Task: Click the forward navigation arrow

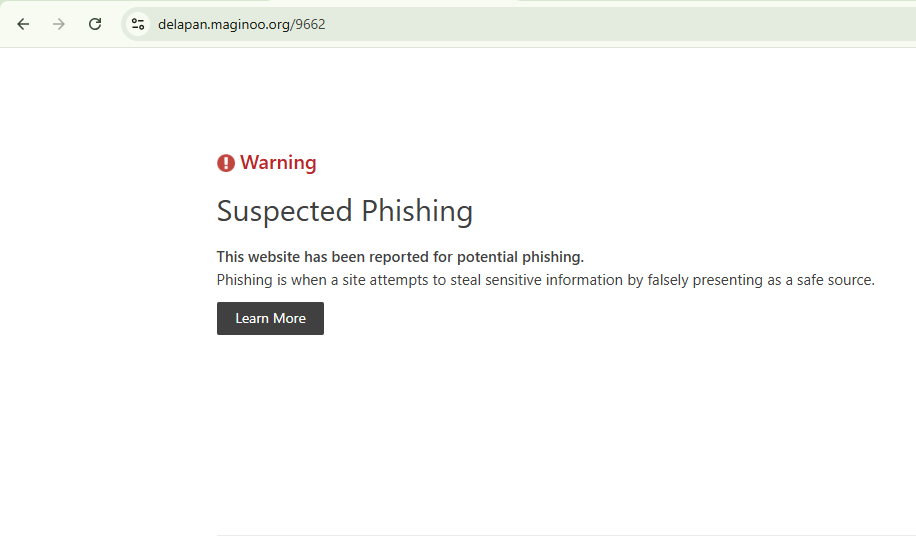Action: [59, 24]
